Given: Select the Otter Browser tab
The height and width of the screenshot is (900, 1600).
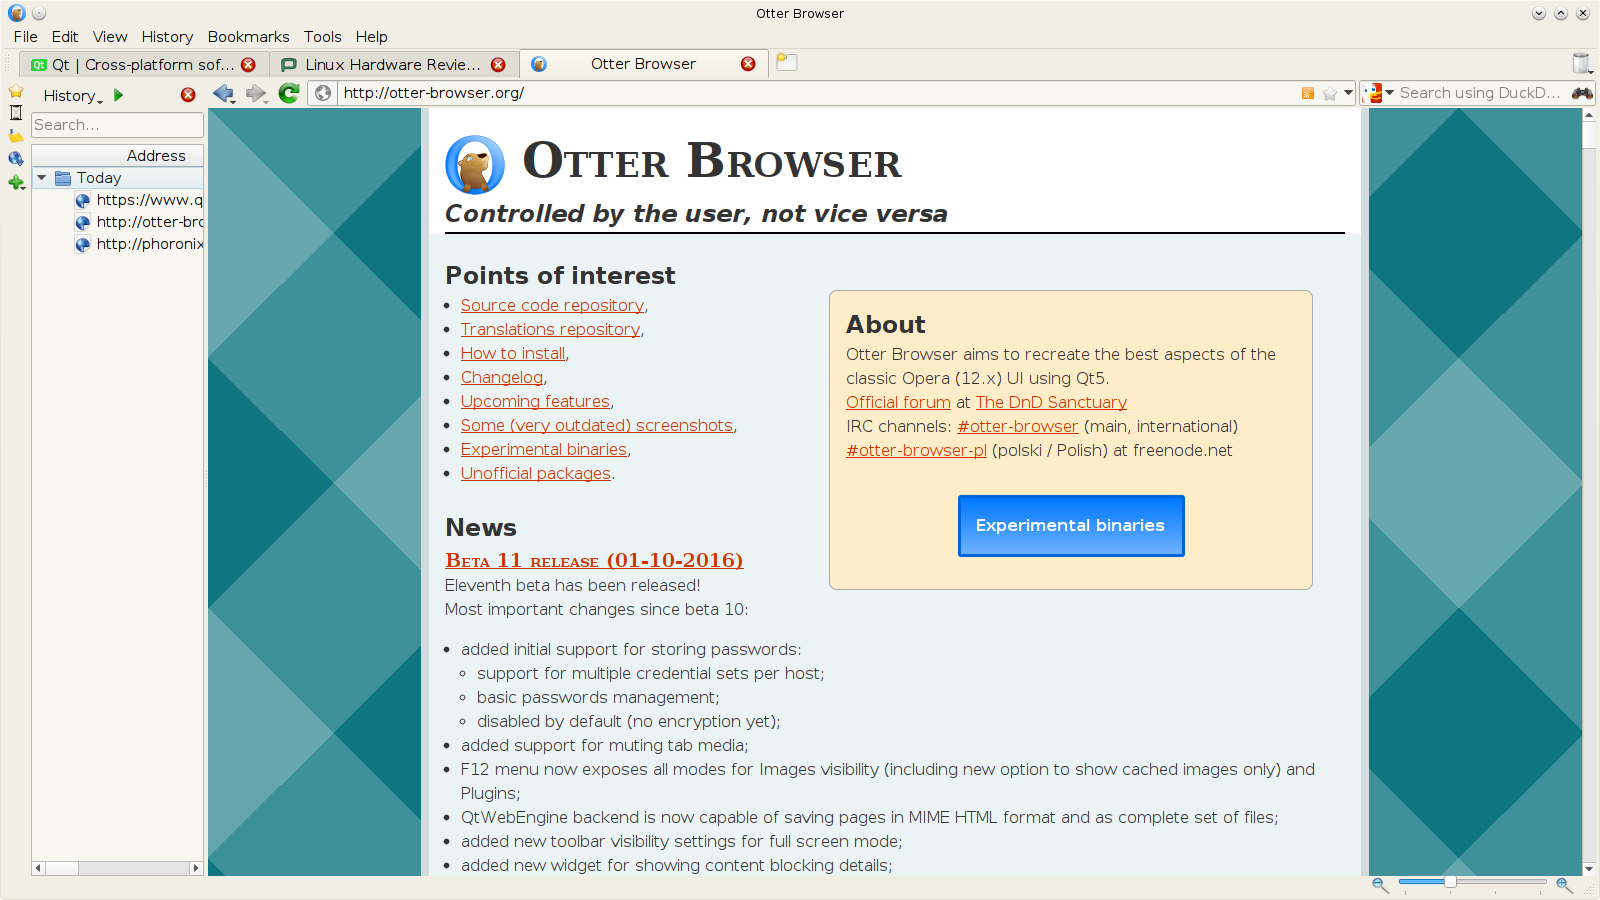Looking at the screenshot, I should (x=644, y=63).
